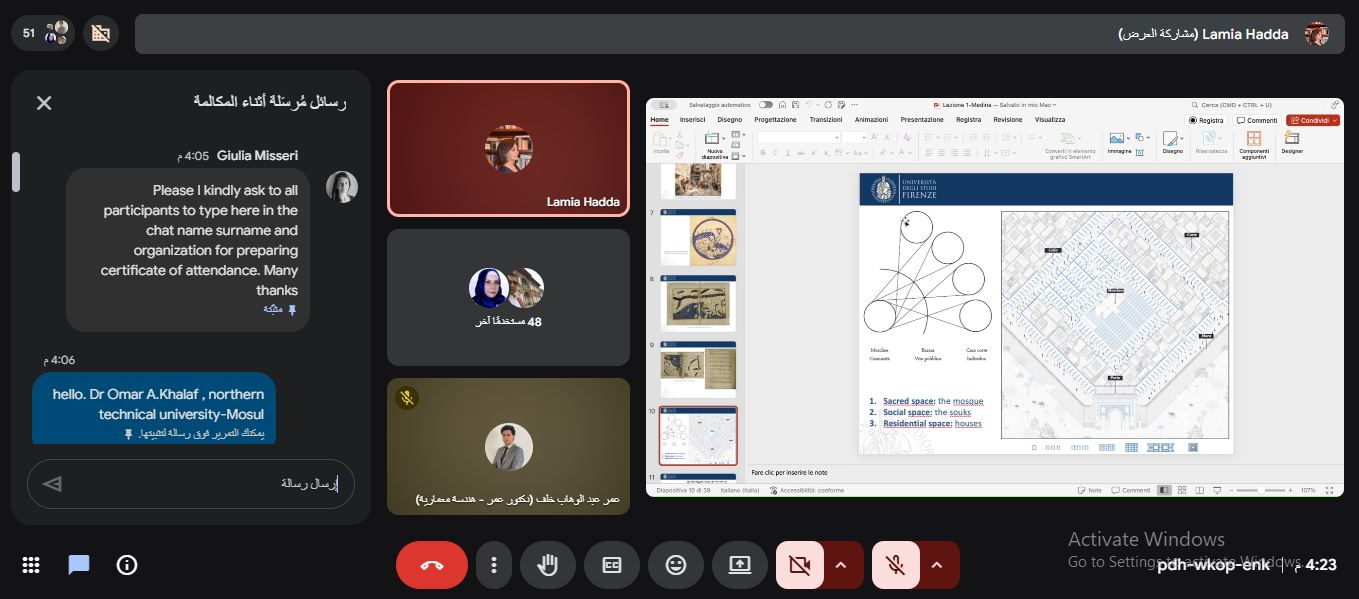This screenshot has width=1359, height=599.
Task: Expand camera settings arrow
Action: tap(841, 565)
